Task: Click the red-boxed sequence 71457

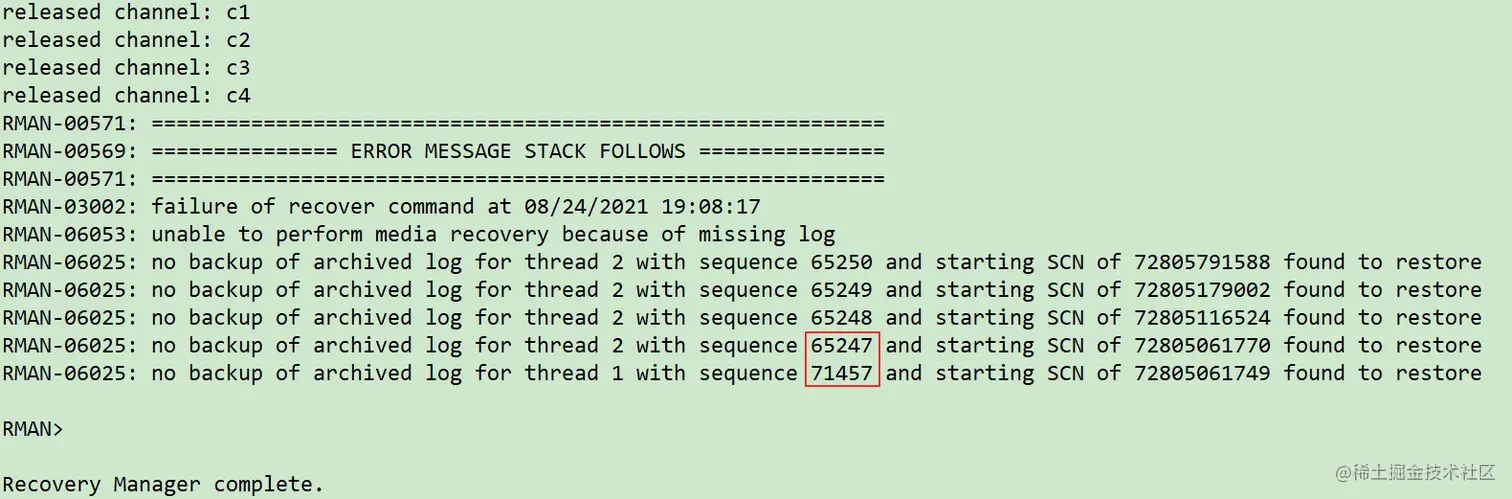Action: coord(842,373)
